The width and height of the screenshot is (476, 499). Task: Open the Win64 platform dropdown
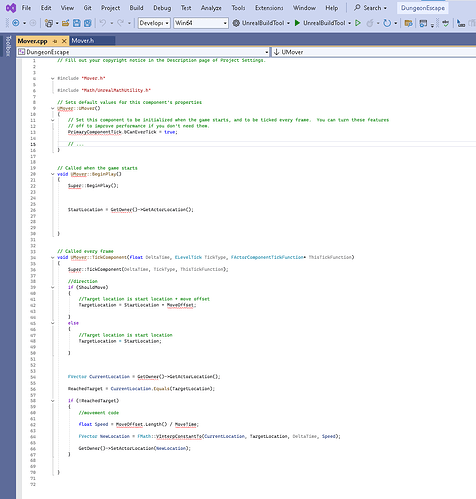pyautogui.click(x=201, y=23)
